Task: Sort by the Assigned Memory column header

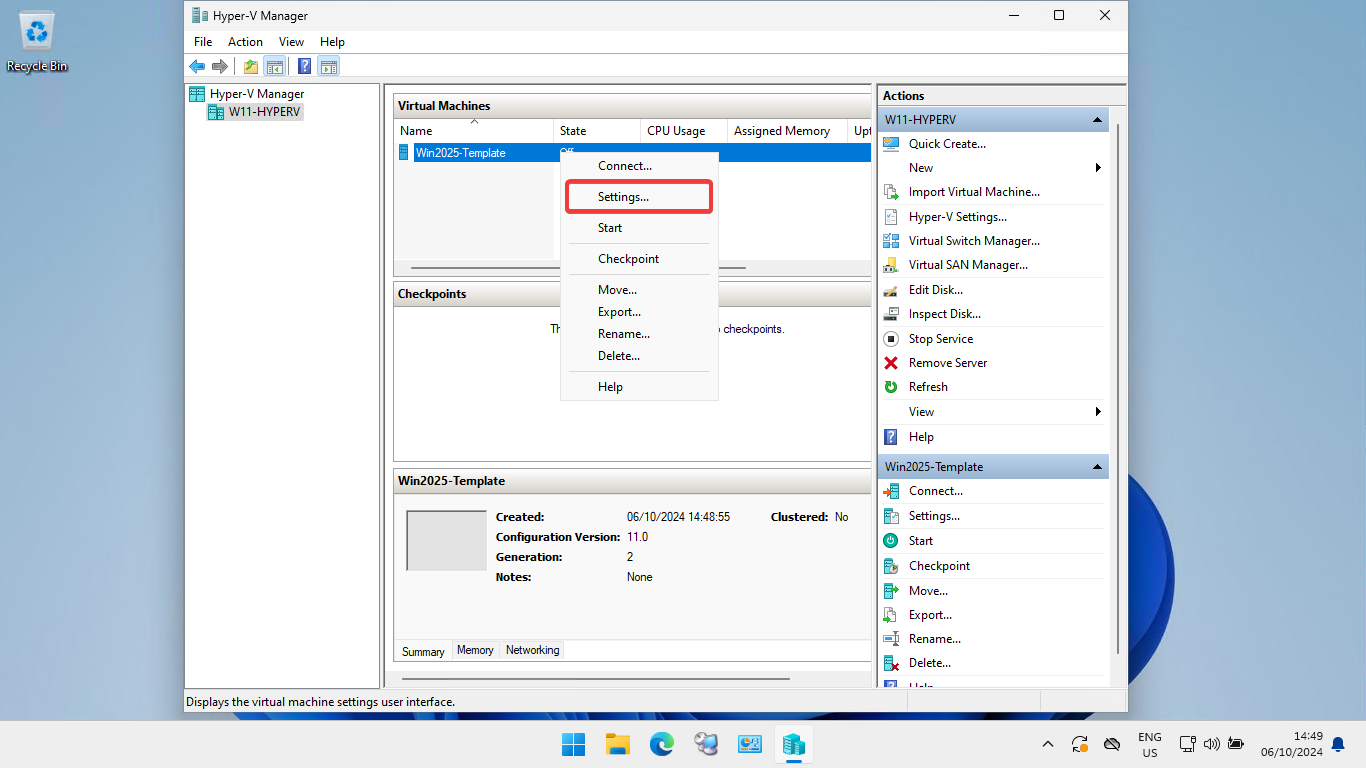Action: 788,131
